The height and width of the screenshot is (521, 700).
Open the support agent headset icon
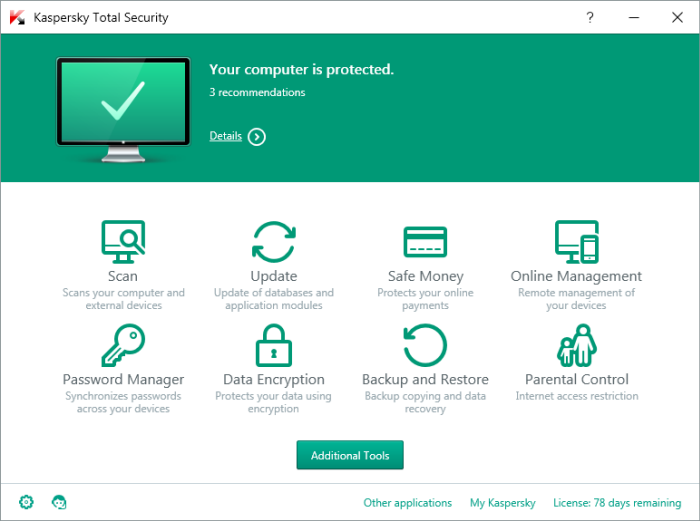pos(59,502)
